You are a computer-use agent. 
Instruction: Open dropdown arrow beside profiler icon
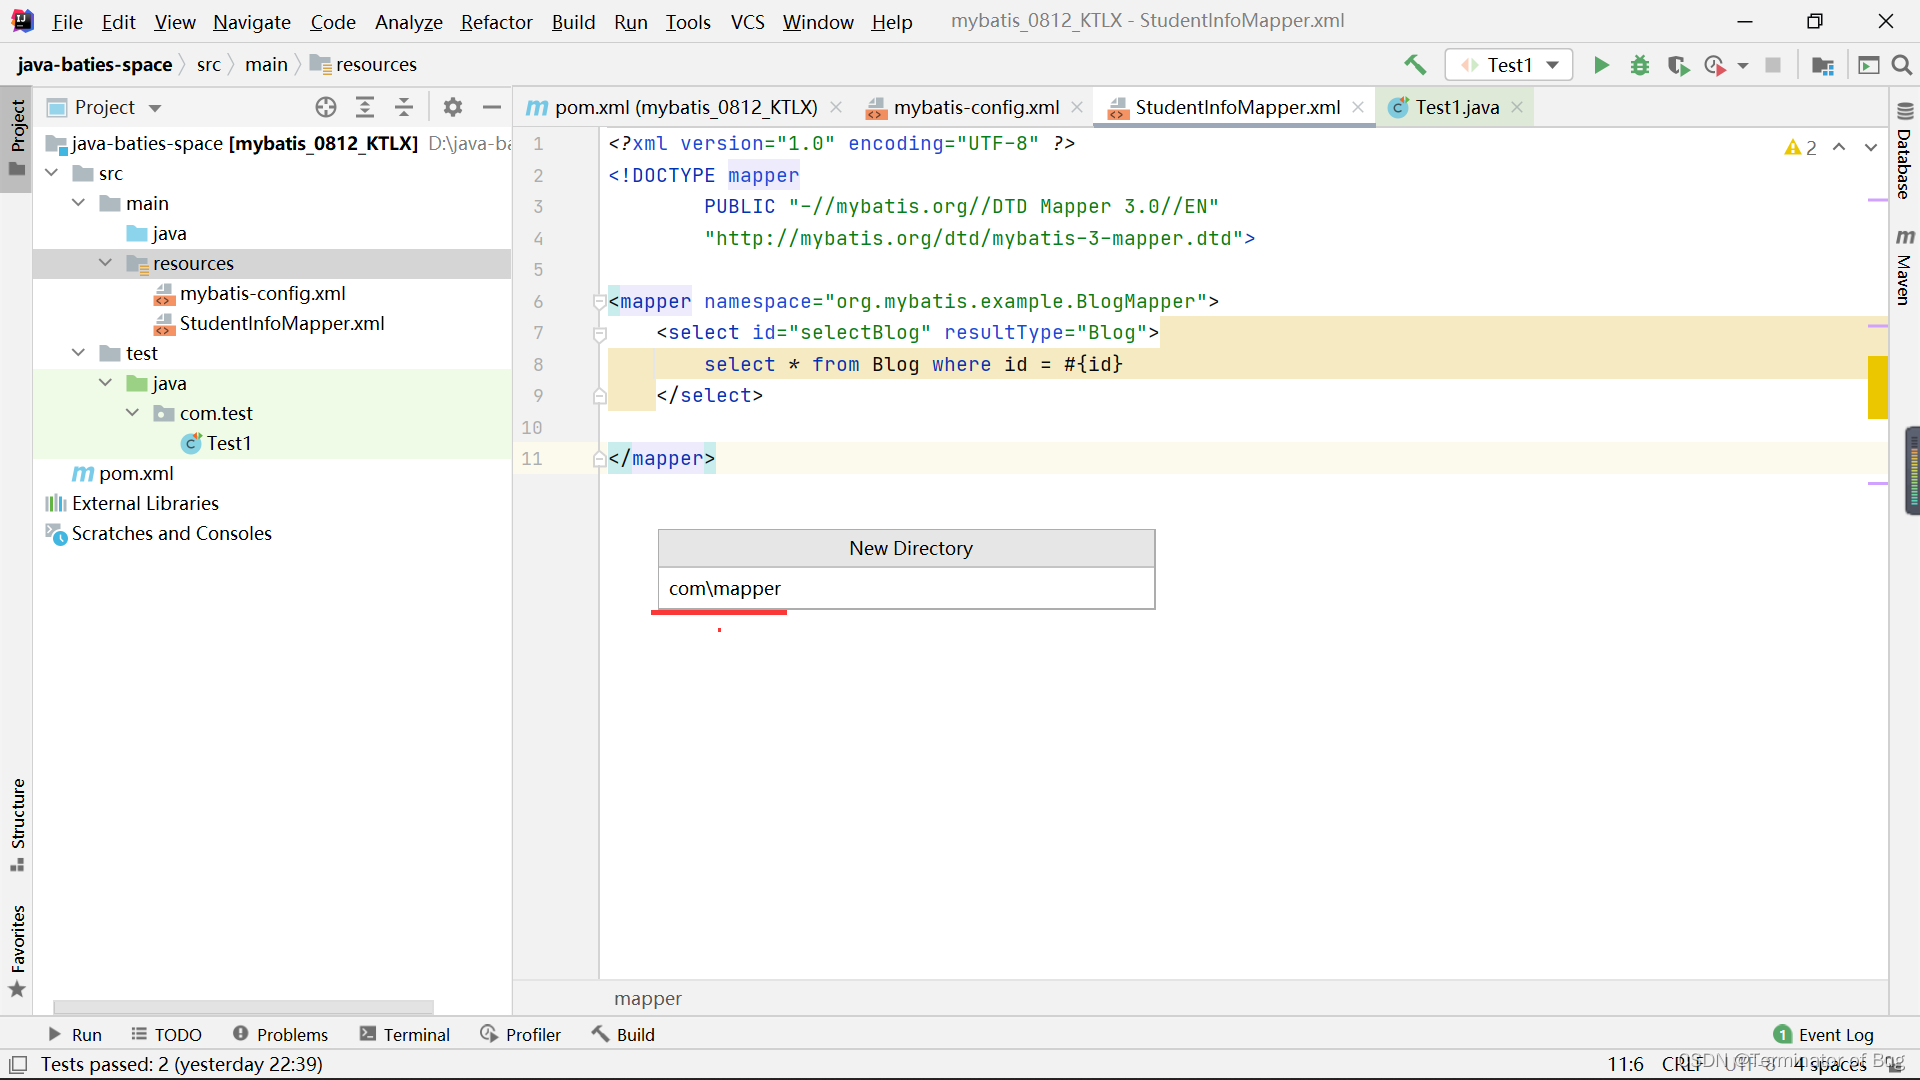(x=1743, y=65)
